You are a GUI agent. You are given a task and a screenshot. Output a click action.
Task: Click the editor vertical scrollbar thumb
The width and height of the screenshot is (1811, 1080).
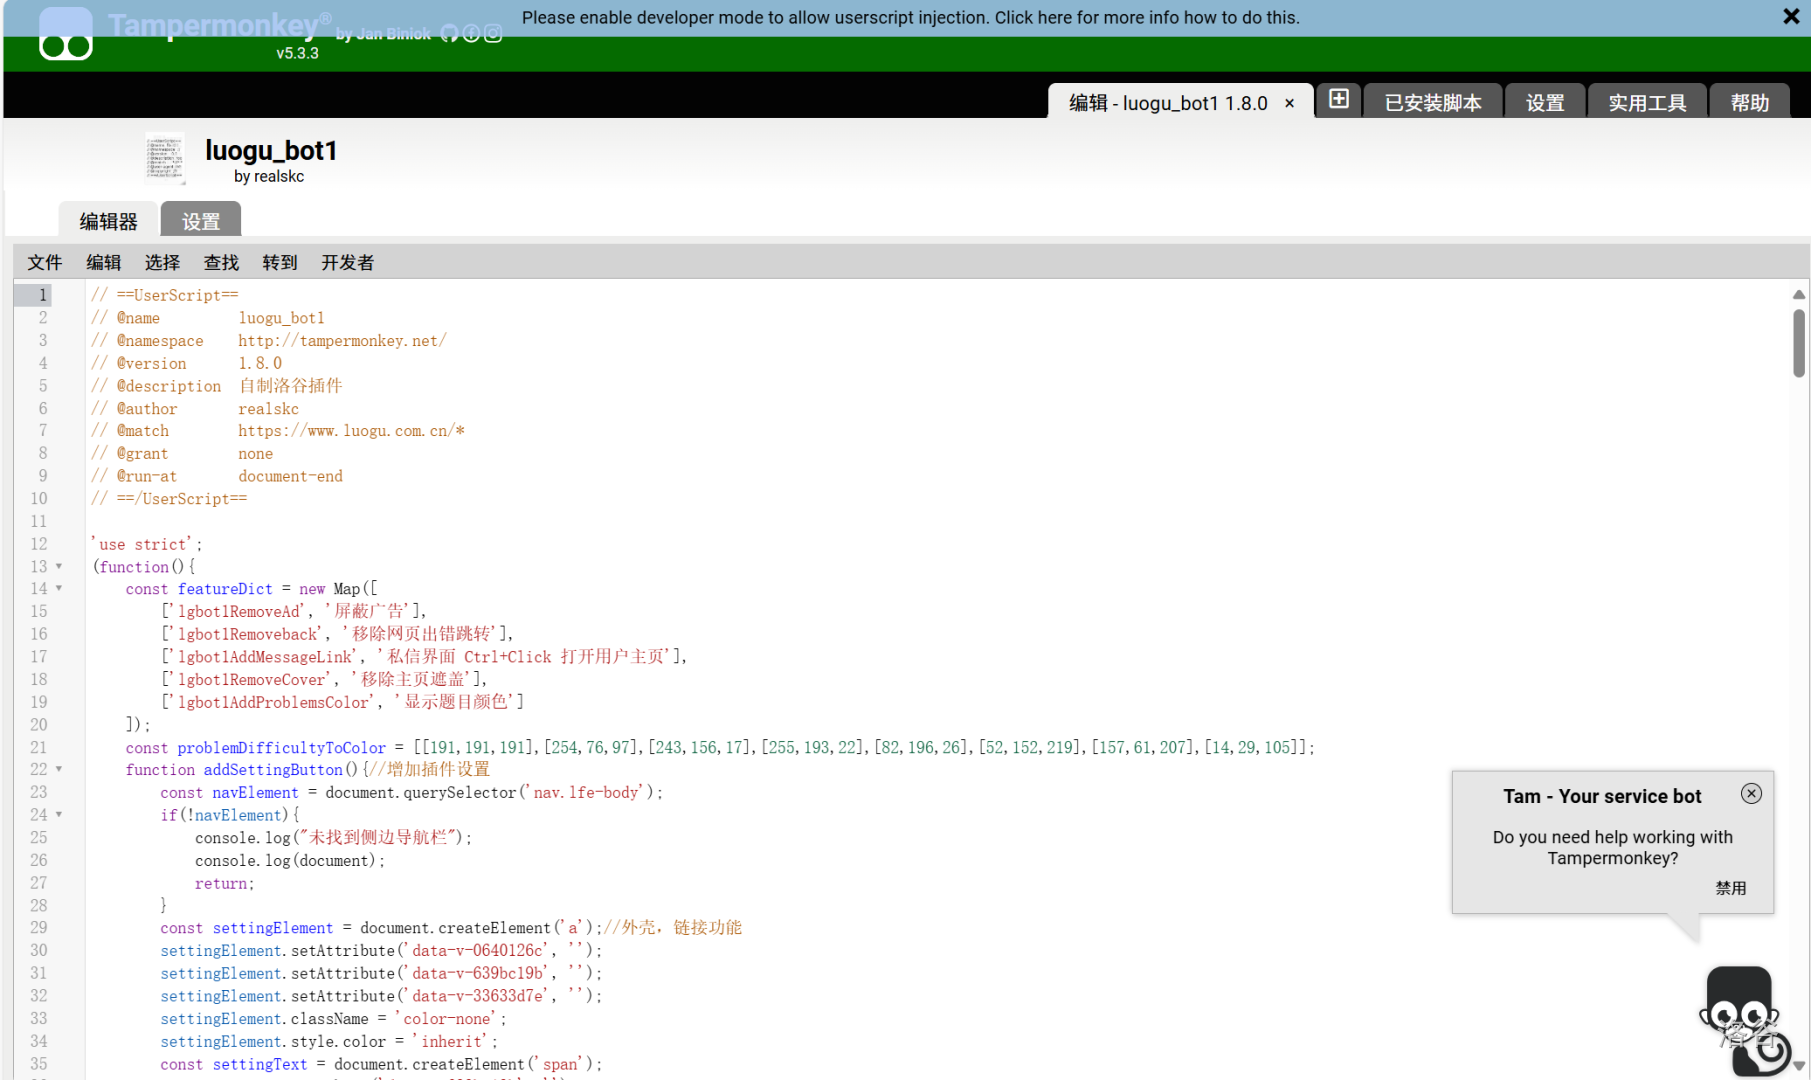tap(1798, 343)
